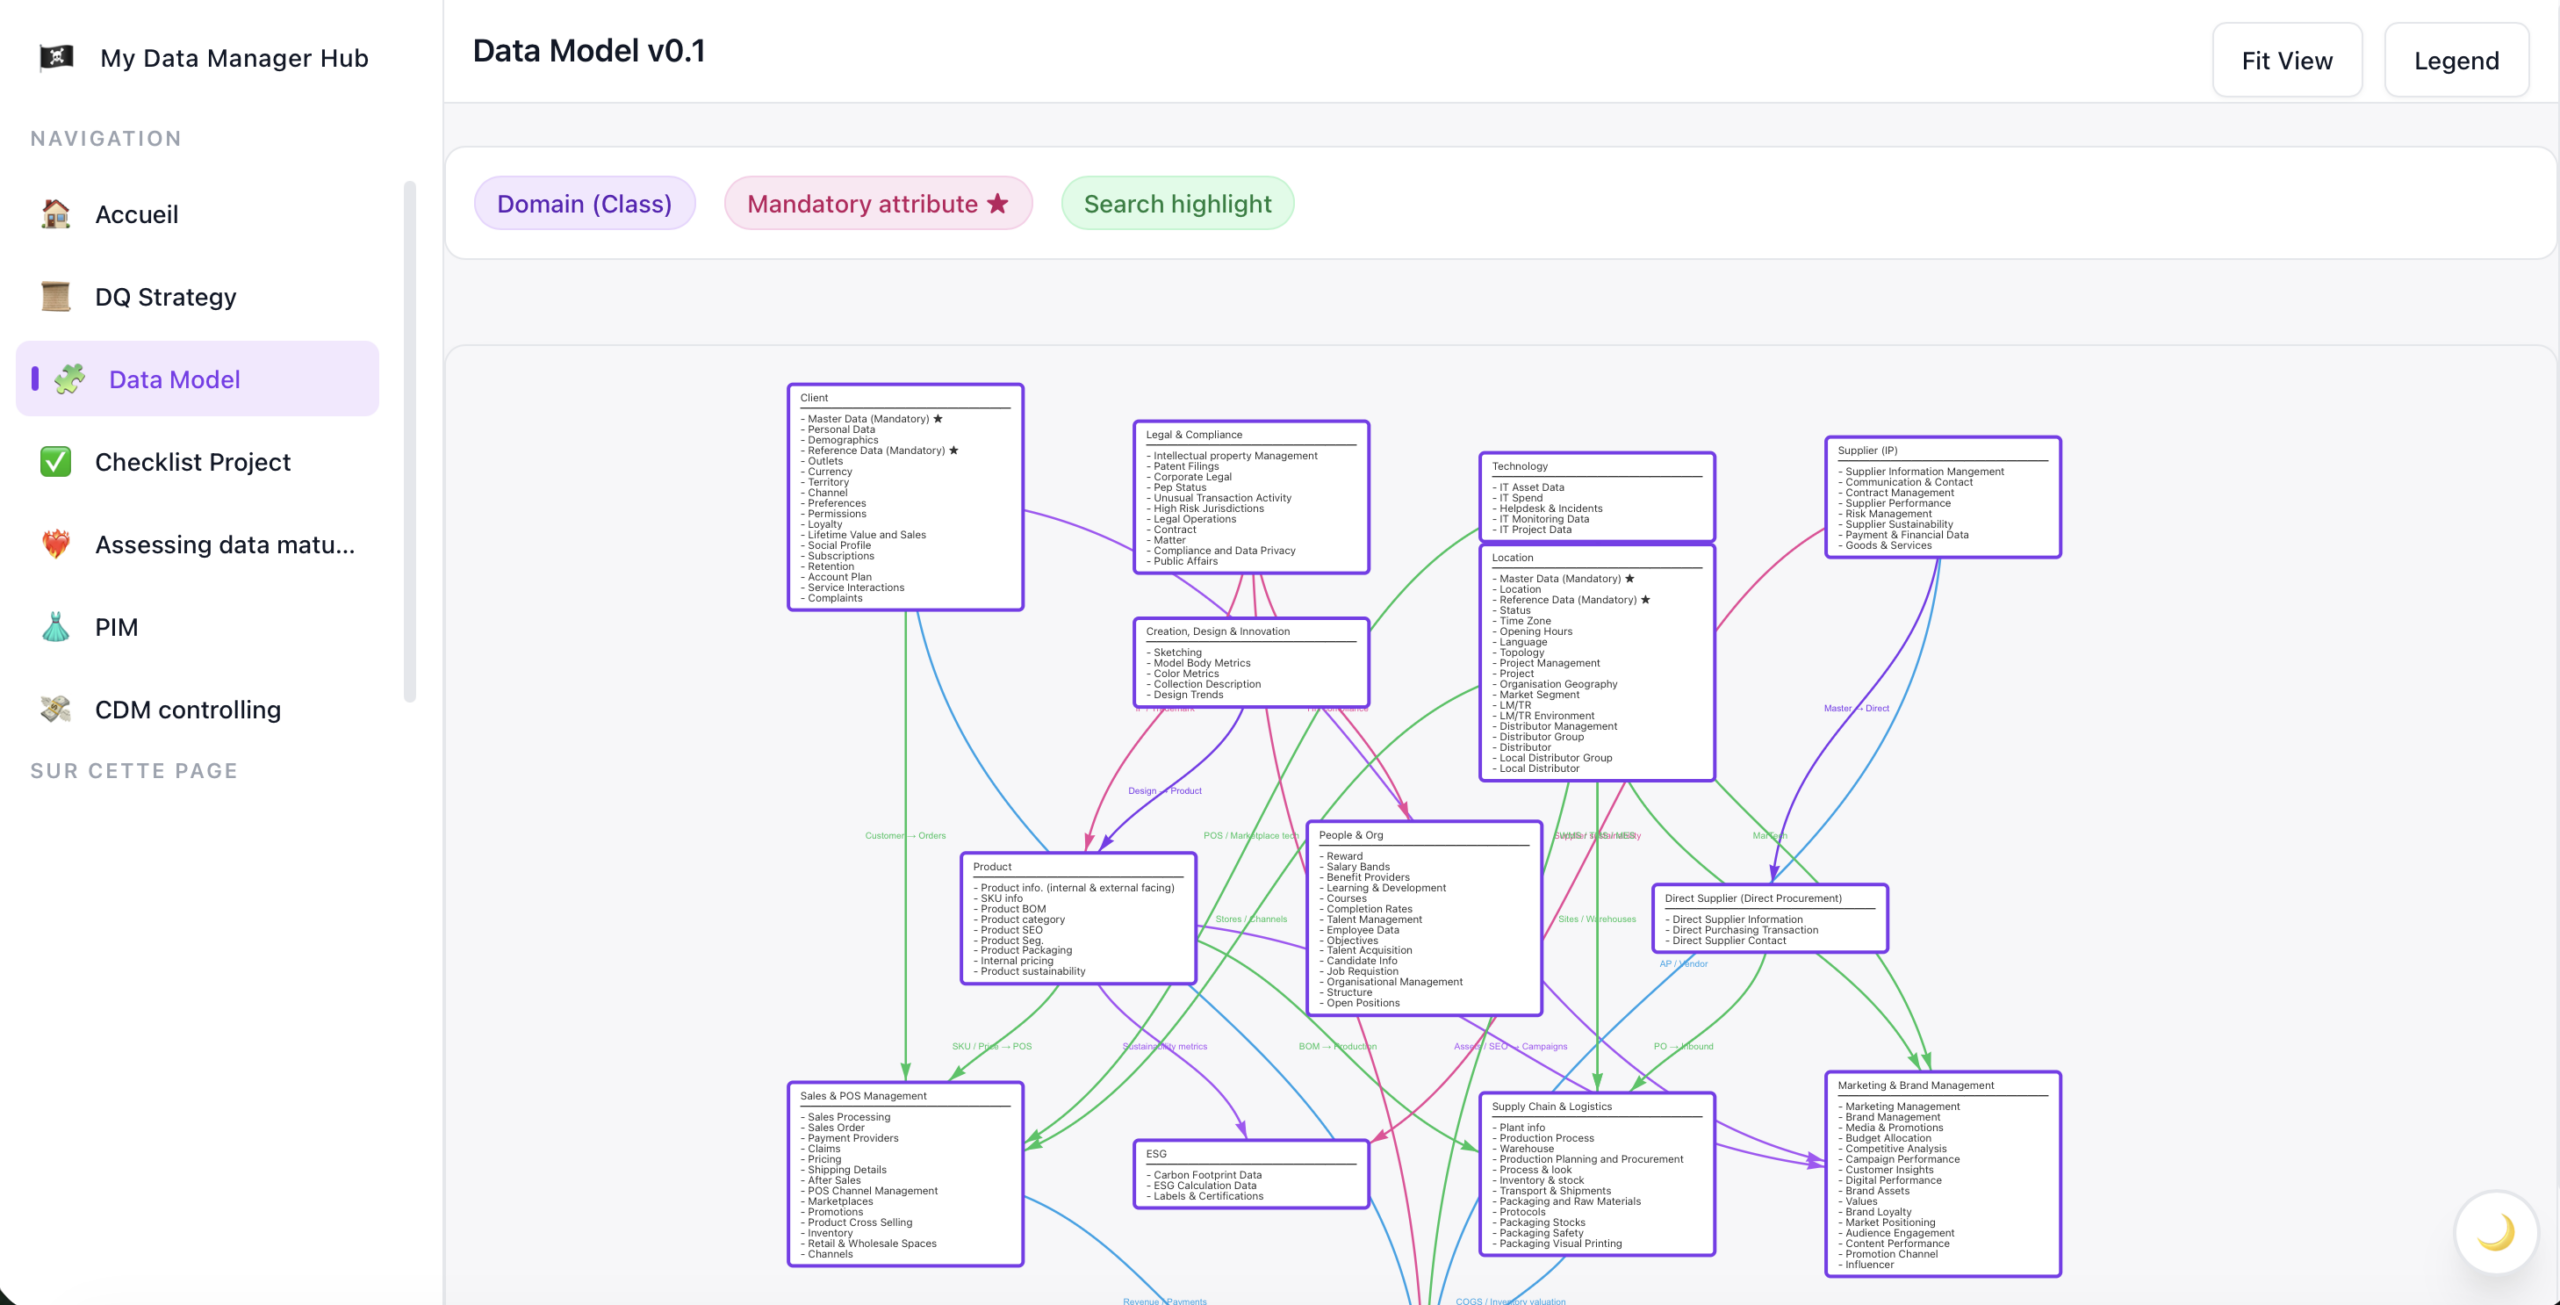Screen dimensions: 2560x1305
Task: Select the ESG domain node
Action: pos(1250,1174)
